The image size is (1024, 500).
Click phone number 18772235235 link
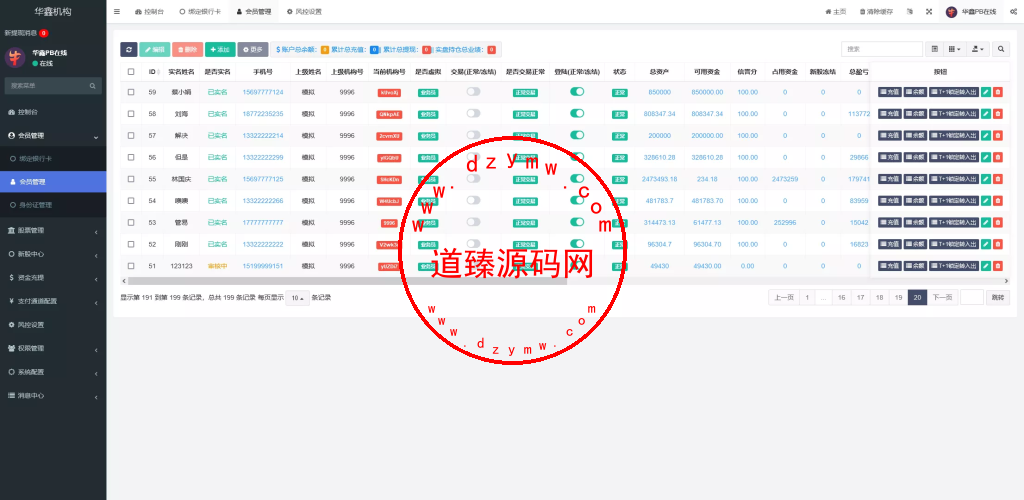[263, 114]
